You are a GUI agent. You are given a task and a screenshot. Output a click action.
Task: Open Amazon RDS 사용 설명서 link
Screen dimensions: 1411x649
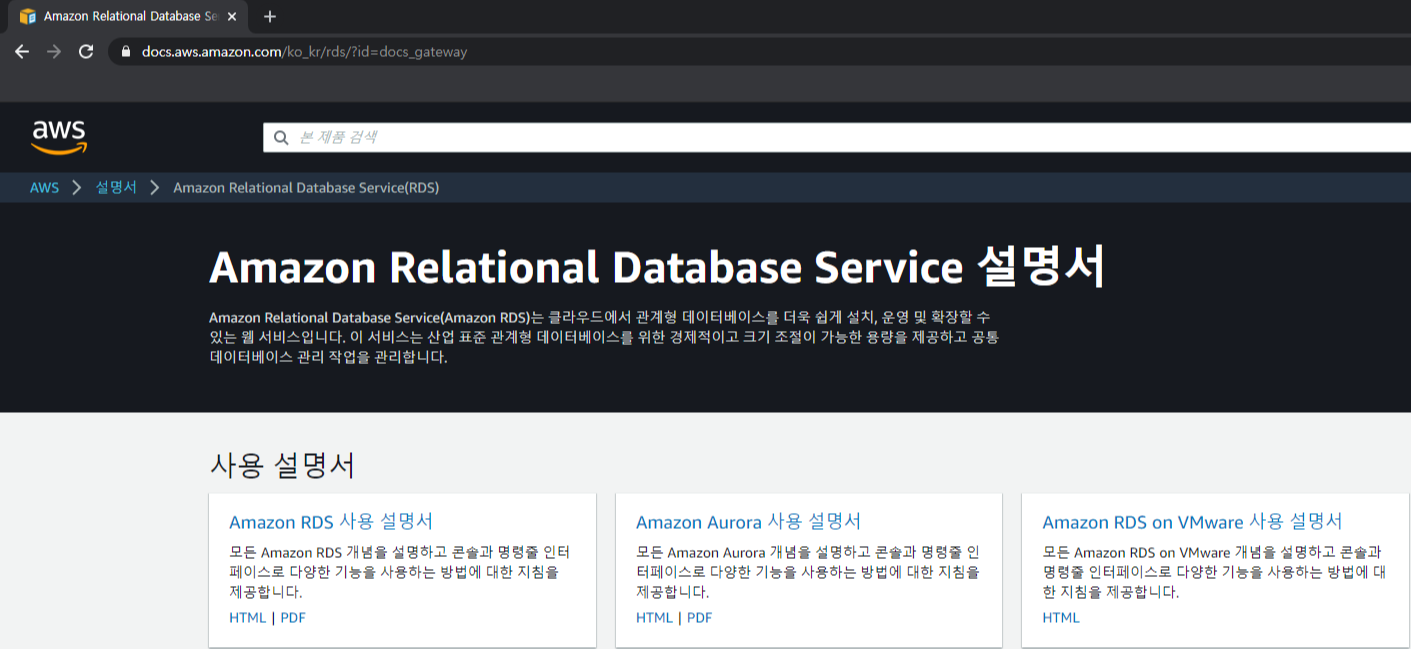point(331,522)
